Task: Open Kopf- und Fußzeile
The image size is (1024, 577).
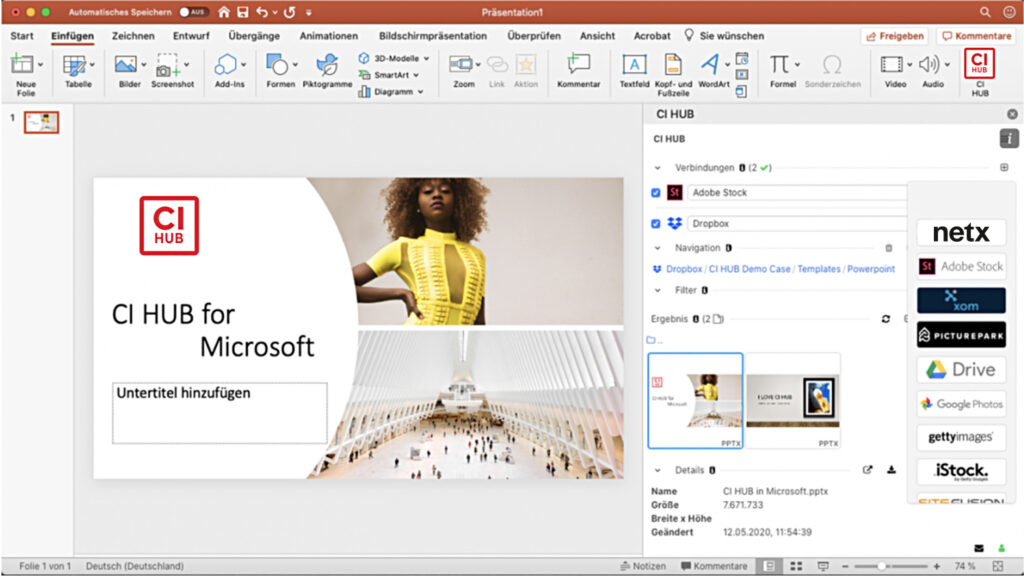Action: pyautogui.click(x=673, y=65)
